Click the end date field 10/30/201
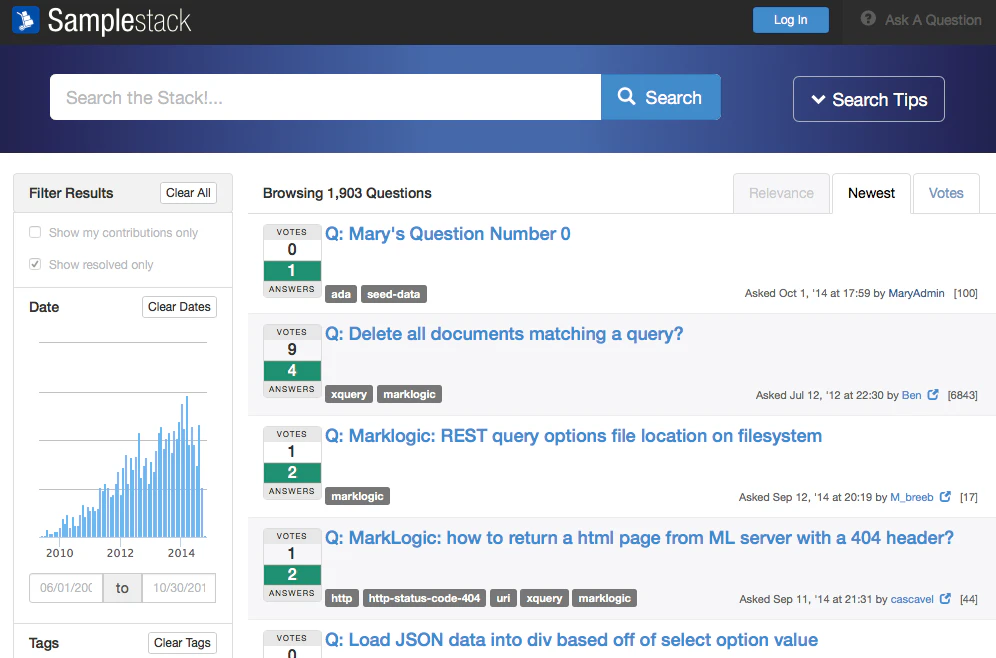This screenshot has width=996, height=658. point(179,588)
